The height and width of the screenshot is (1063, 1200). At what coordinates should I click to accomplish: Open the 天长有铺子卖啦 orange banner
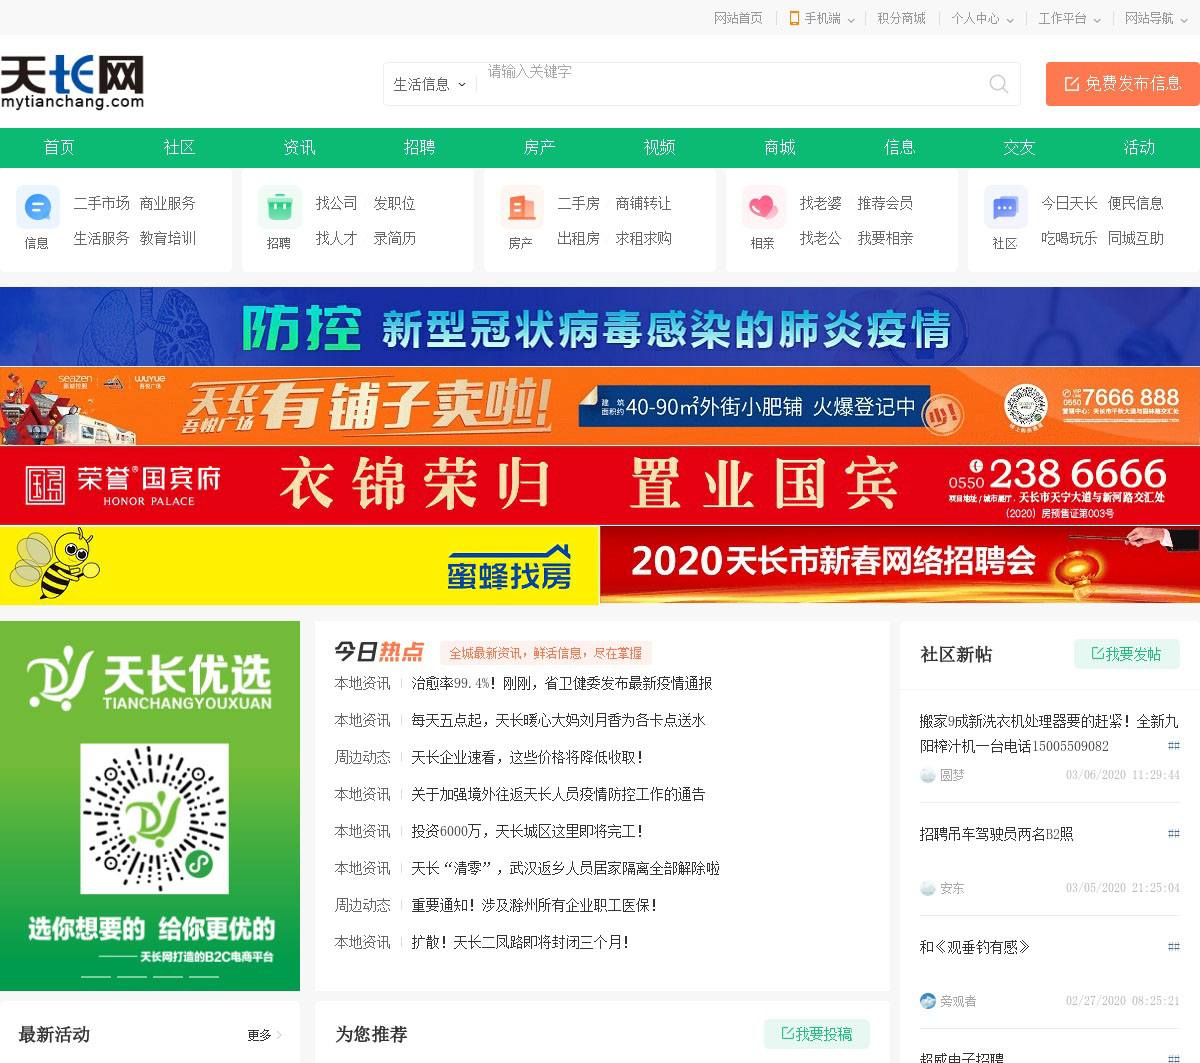[x=600, y=406]
